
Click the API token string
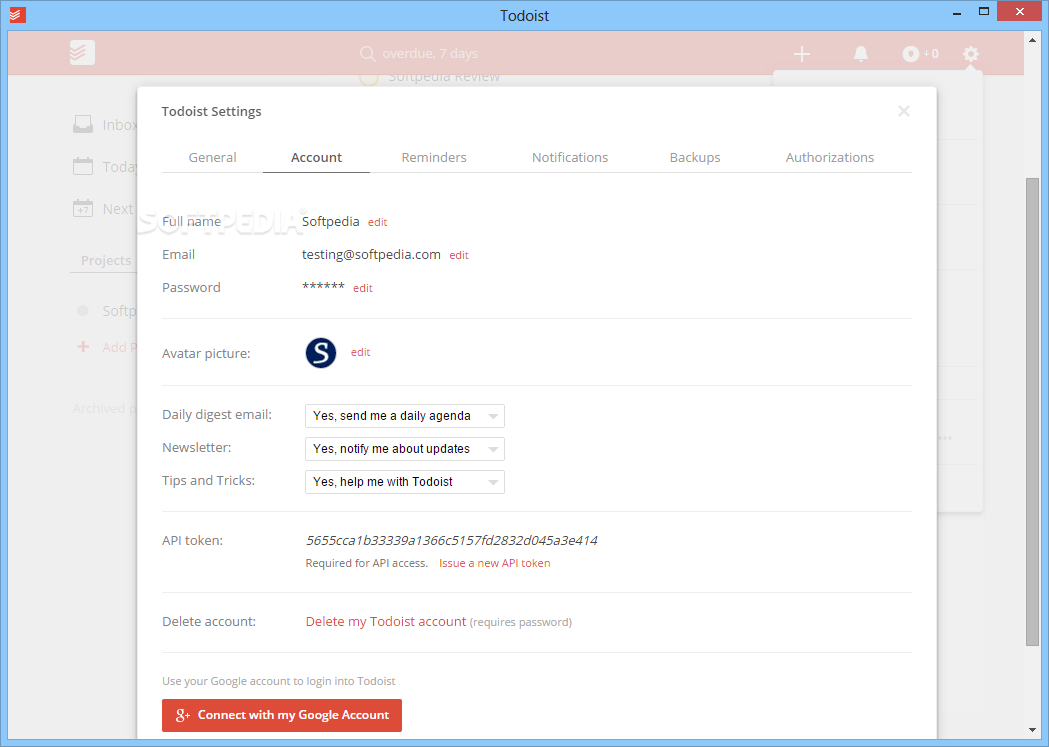[x=452, y=540]
